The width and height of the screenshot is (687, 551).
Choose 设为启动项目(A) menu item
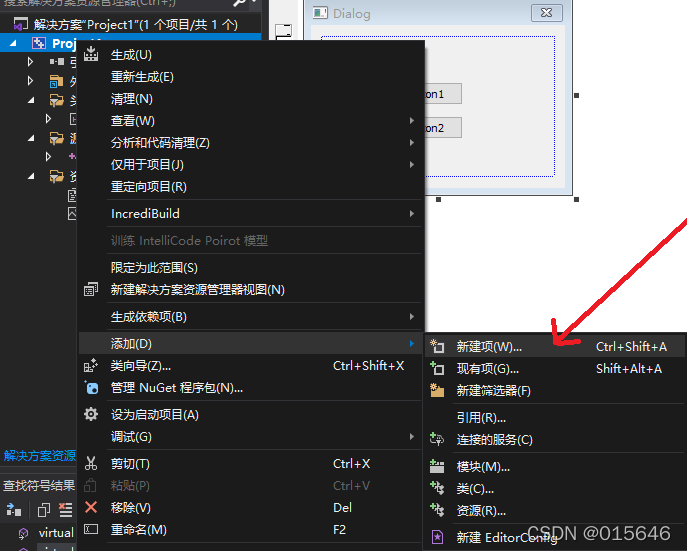(x=252, y=414)
